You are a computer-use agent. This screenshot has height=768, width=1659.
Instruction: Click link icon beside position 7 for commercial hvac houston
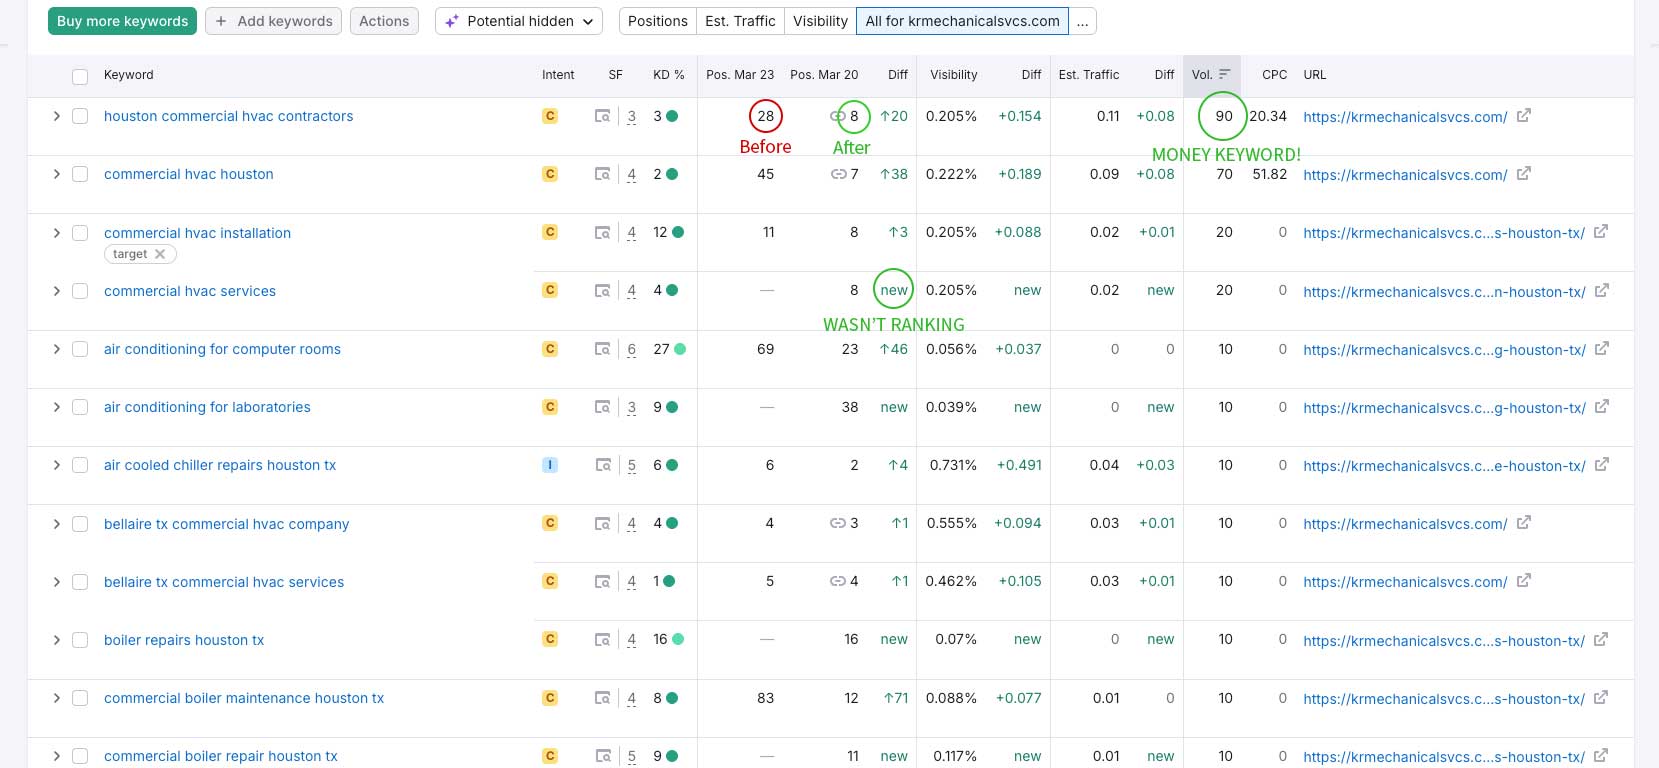click(838, 174)
